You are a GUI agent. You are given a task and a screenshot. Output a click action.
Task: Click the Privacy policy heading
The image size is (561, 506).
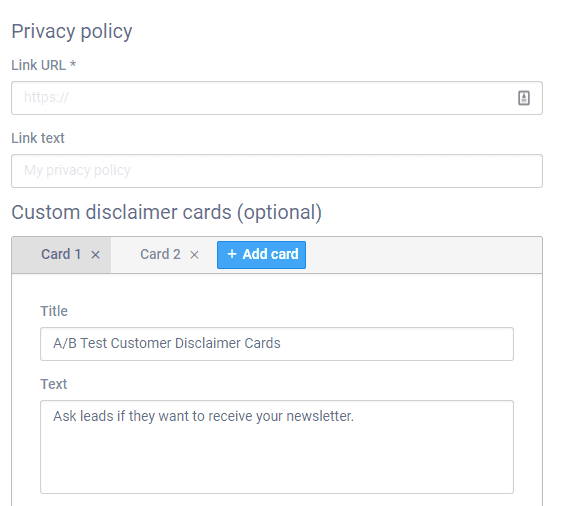(x=72, y=31)
